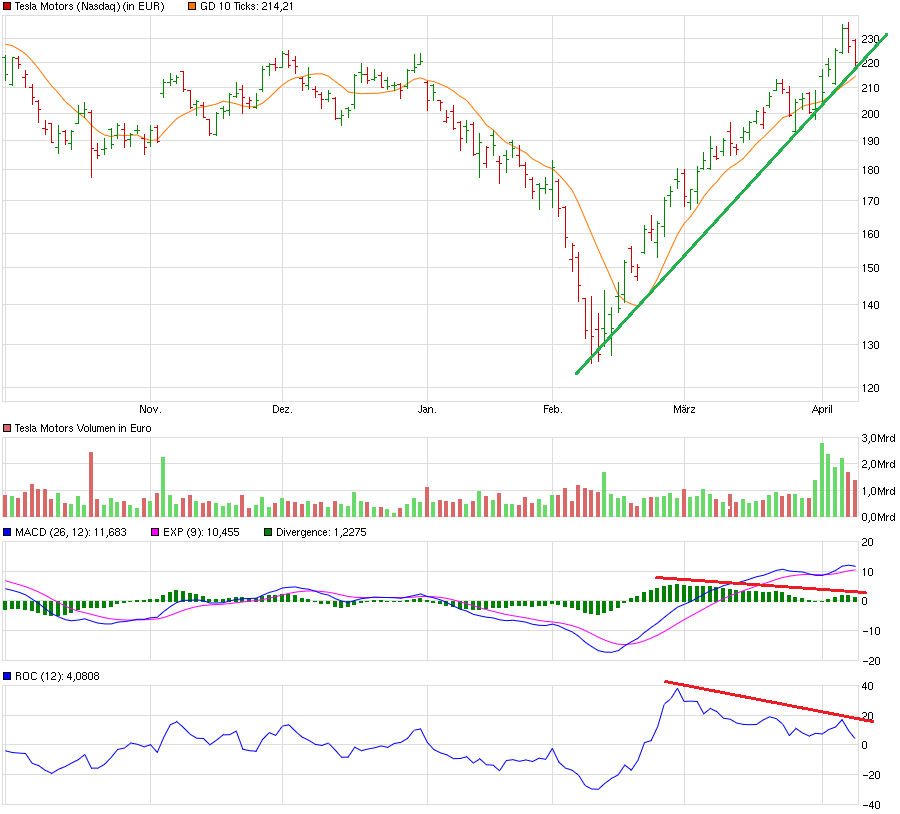This screenshot has width=900, height=814.
Task: Click the '2,0Mrd' volume axis value
Action: pos(878,465)
